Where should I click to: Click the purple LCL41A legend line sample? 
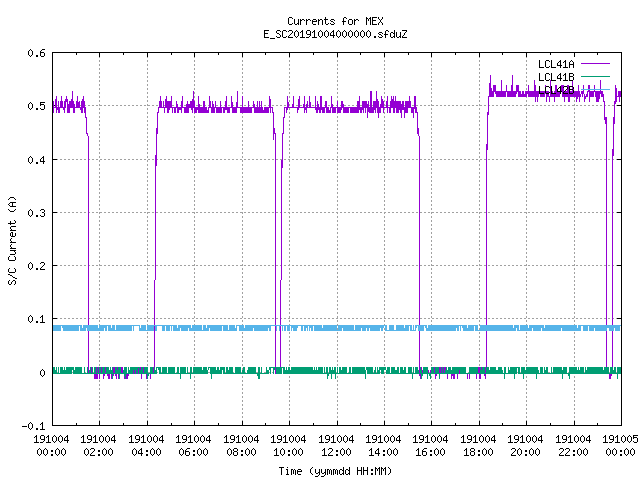pos(595,64)
